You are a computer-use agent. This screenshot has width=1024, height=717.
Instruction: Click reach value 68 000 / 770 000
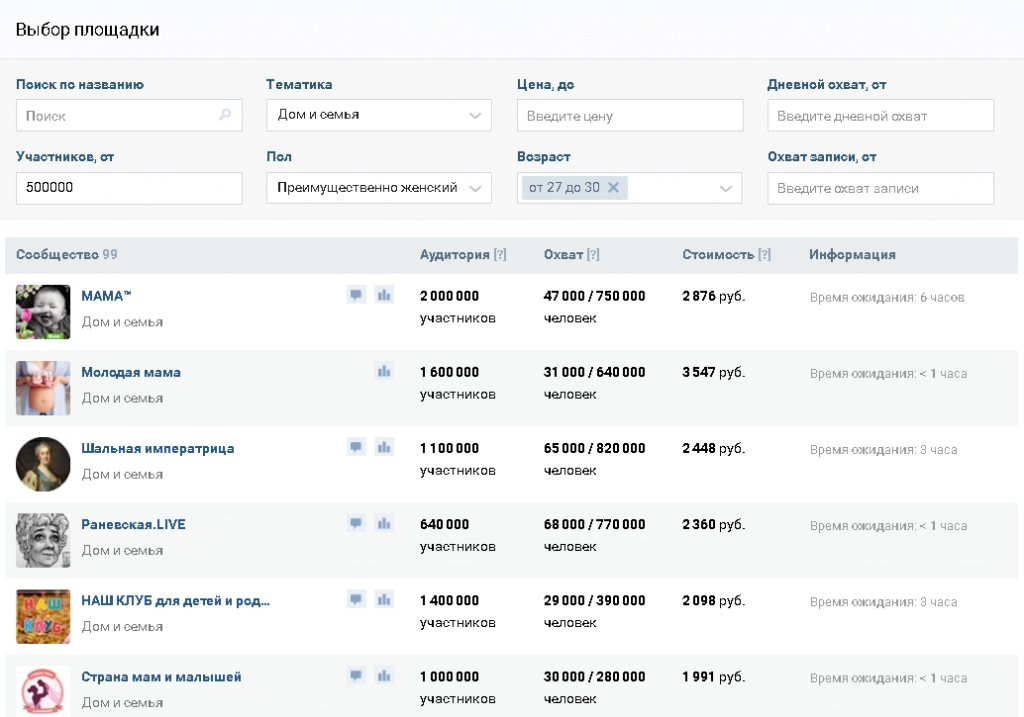click(594, 524)
